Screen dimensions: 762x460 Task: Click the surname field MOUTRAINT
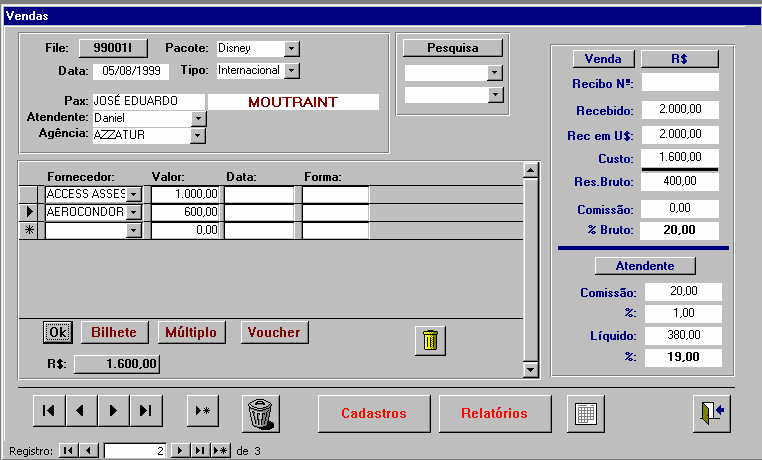294,102
